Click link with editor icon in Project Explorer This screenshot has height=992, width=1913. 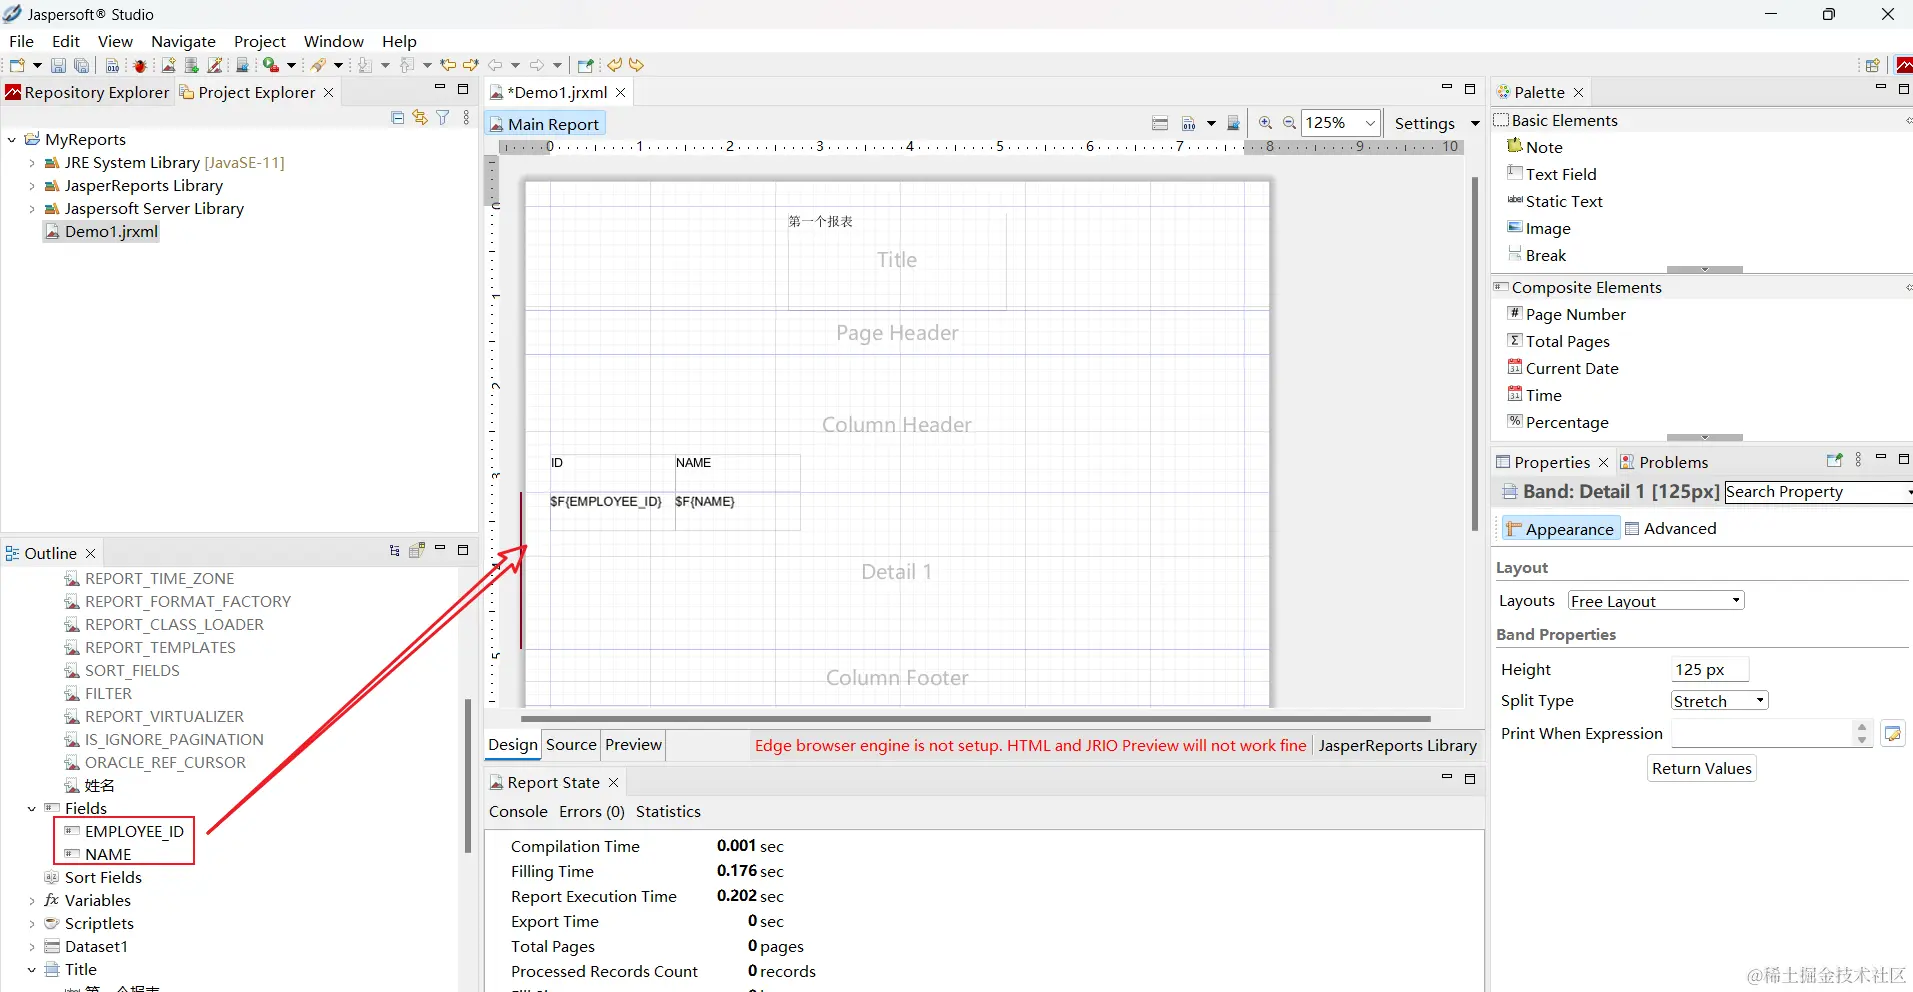(420, 118)
